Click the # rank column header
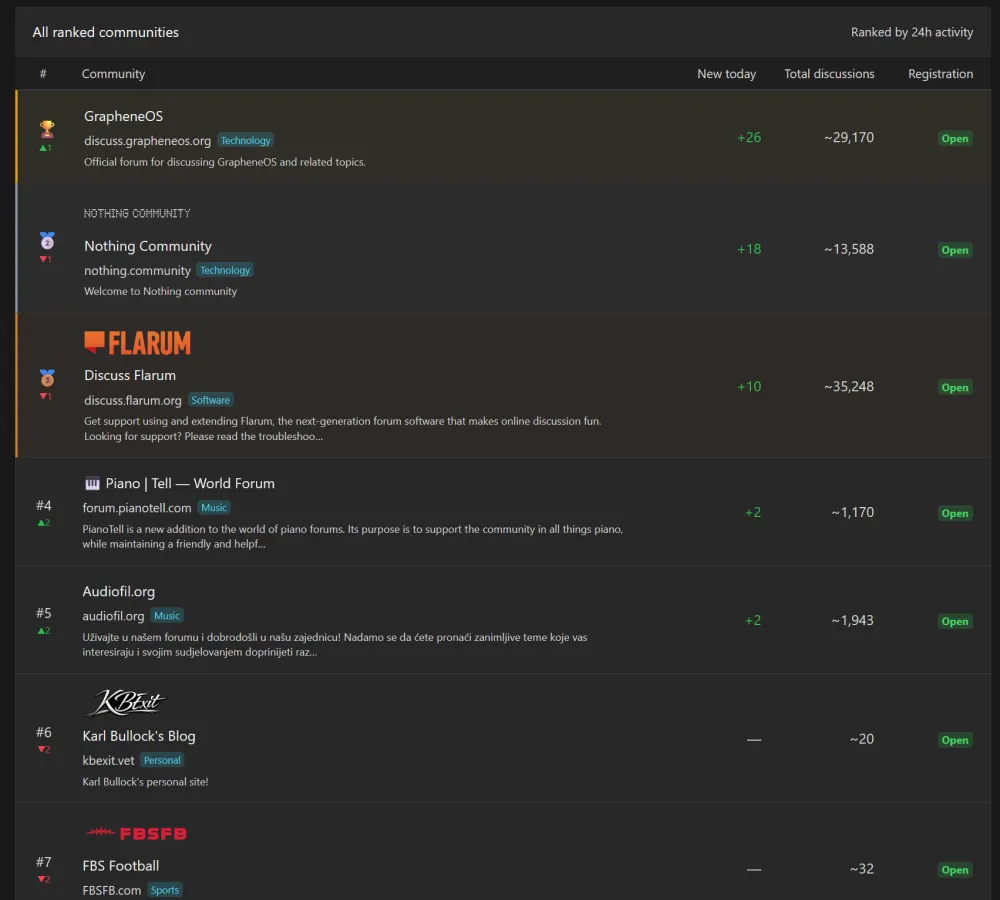The image size is (1000, 900). pyautogui.click(x=43, y=74)
